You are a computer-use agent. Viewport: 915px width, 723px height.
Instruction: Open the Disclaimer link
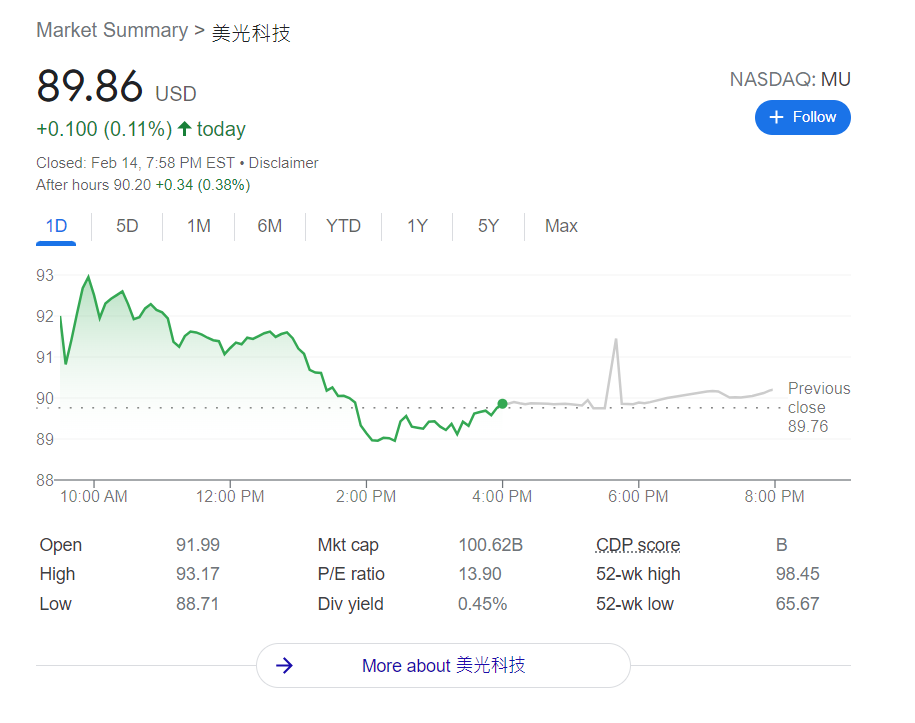click(x=283, y=163)
